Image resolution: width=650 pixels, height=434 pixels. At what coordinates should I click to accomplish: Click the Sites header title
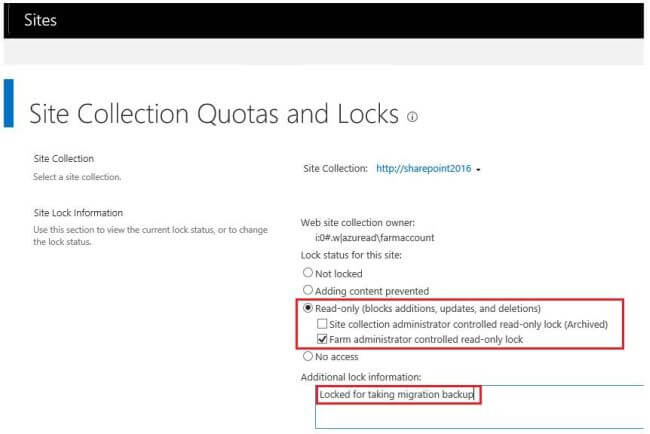(x=40, y=20)
